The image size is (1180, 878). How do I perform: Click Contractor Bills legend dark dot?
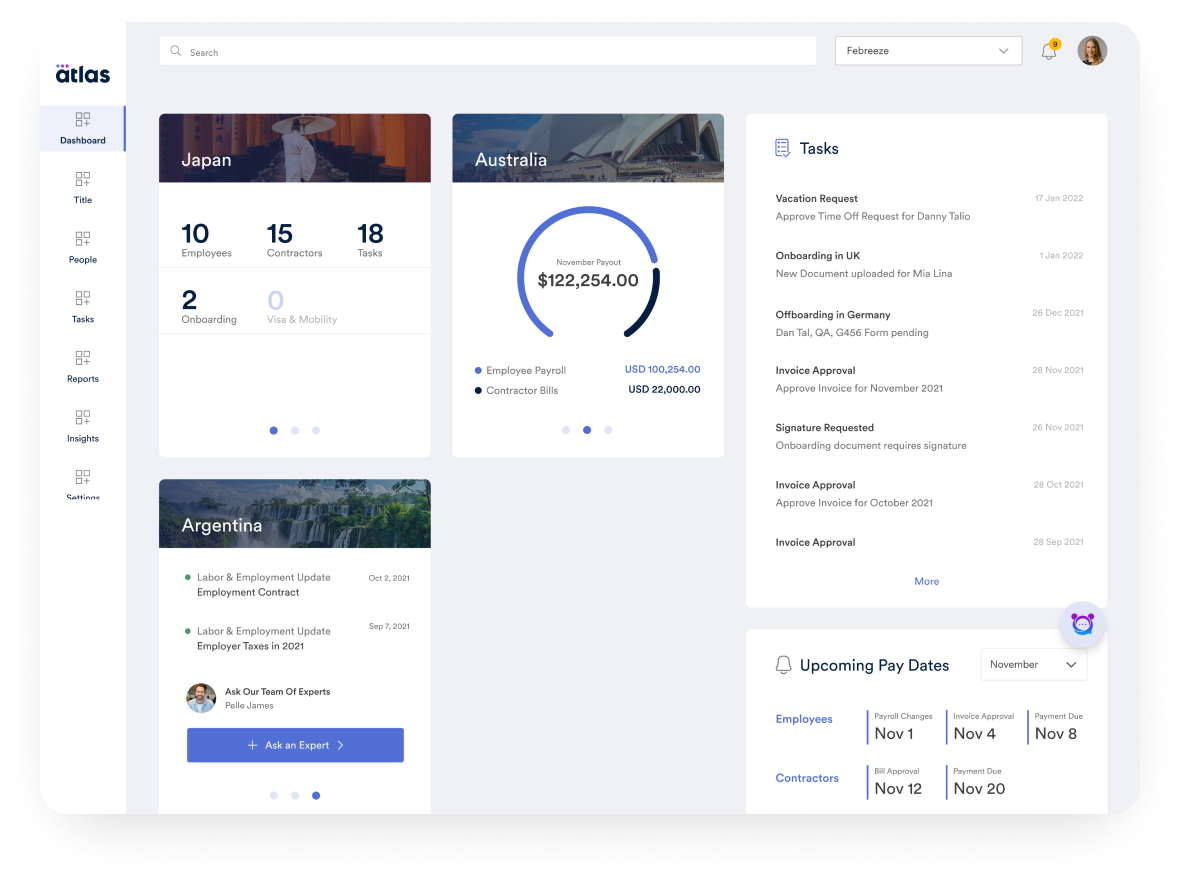(478, 390)
